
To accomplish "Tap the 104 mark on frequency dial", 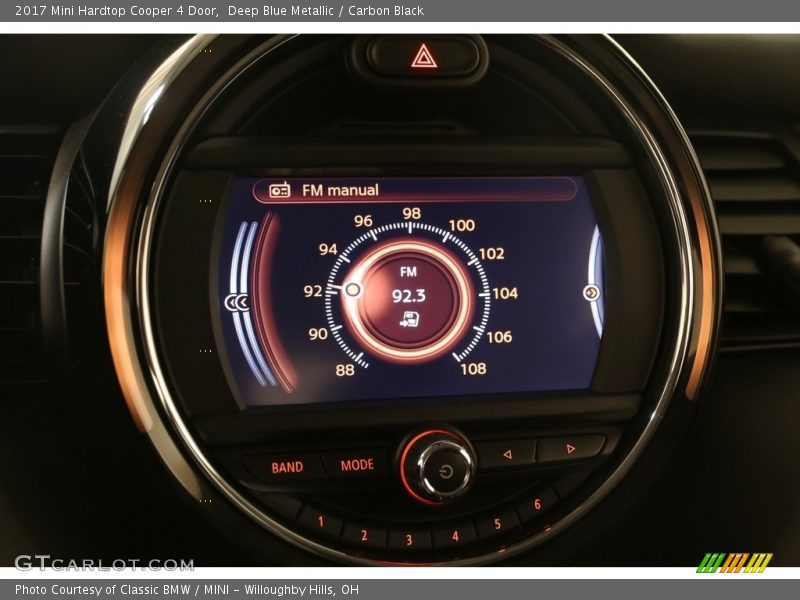I will [504, 293].
